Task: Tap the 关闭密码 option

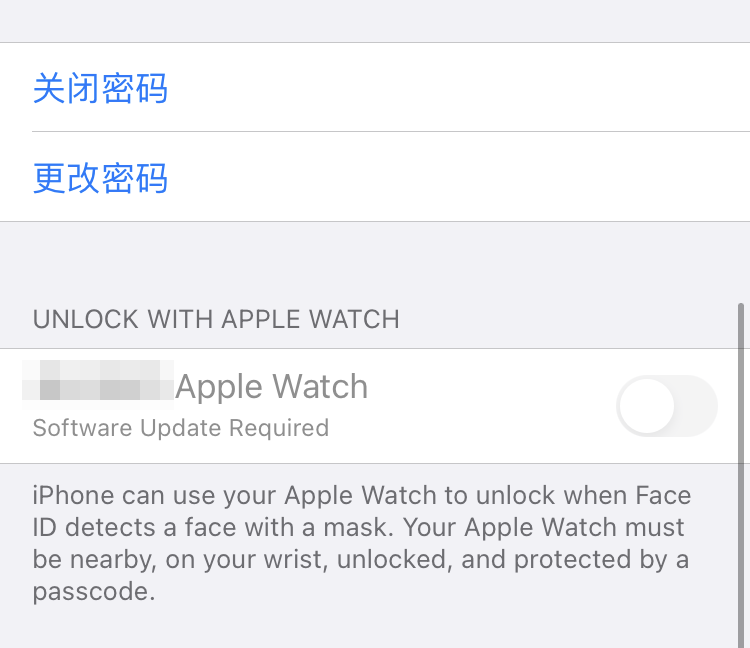Action: pyautogui.click(x=100, y=88)
